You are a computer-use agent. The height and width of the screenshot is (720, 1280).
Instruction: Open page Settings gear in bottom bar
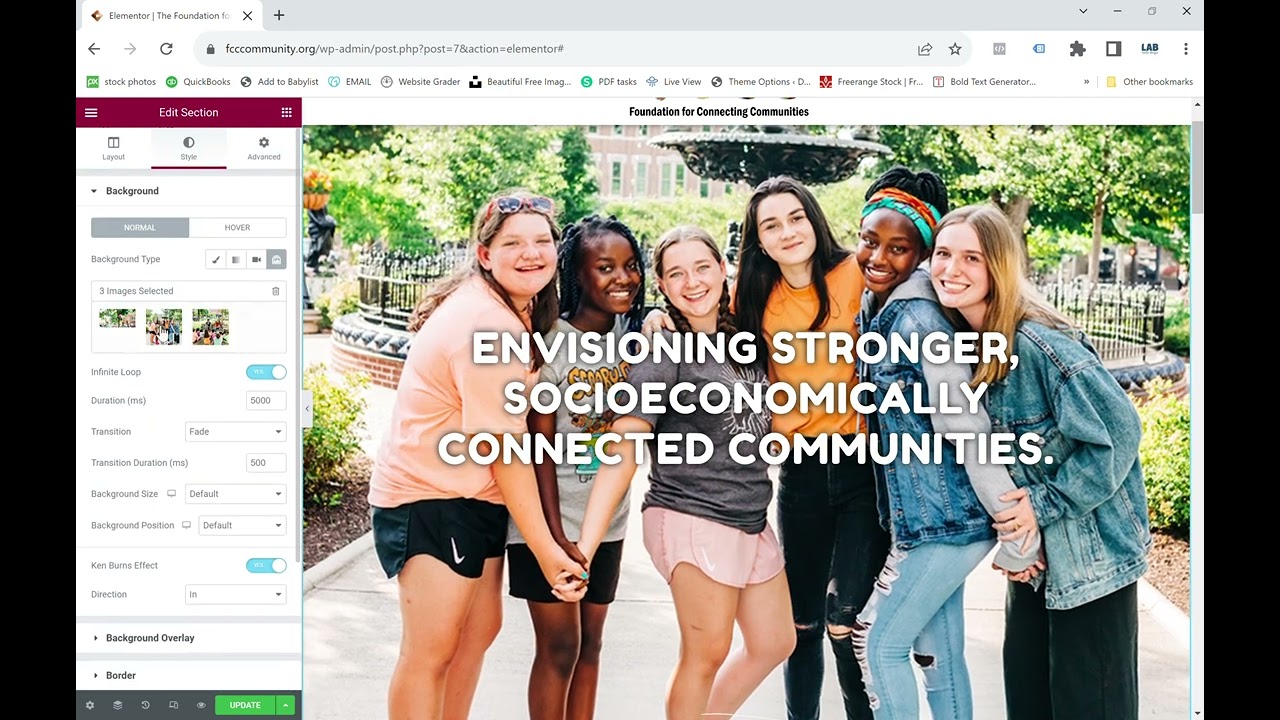pyautogui.click(x=90, y=705)
